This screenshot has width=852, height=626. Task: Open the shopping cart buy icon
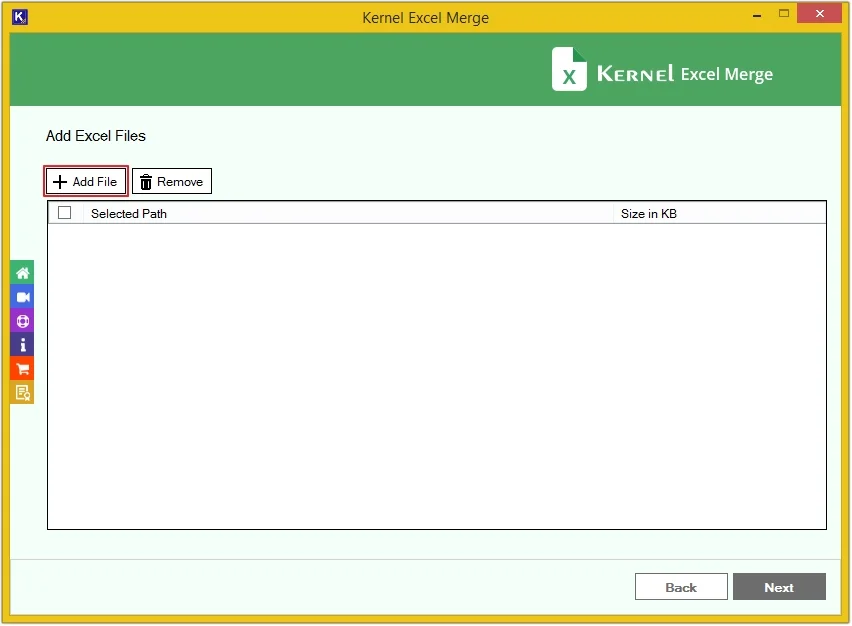(22, 368)
